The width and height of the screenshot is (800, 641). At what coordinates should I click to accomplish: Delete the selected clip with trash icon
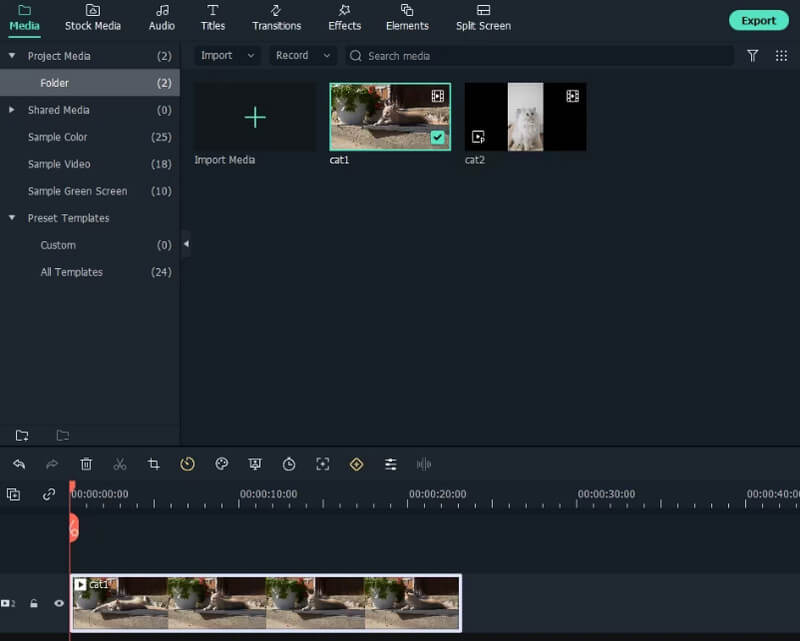click(86, 464)
